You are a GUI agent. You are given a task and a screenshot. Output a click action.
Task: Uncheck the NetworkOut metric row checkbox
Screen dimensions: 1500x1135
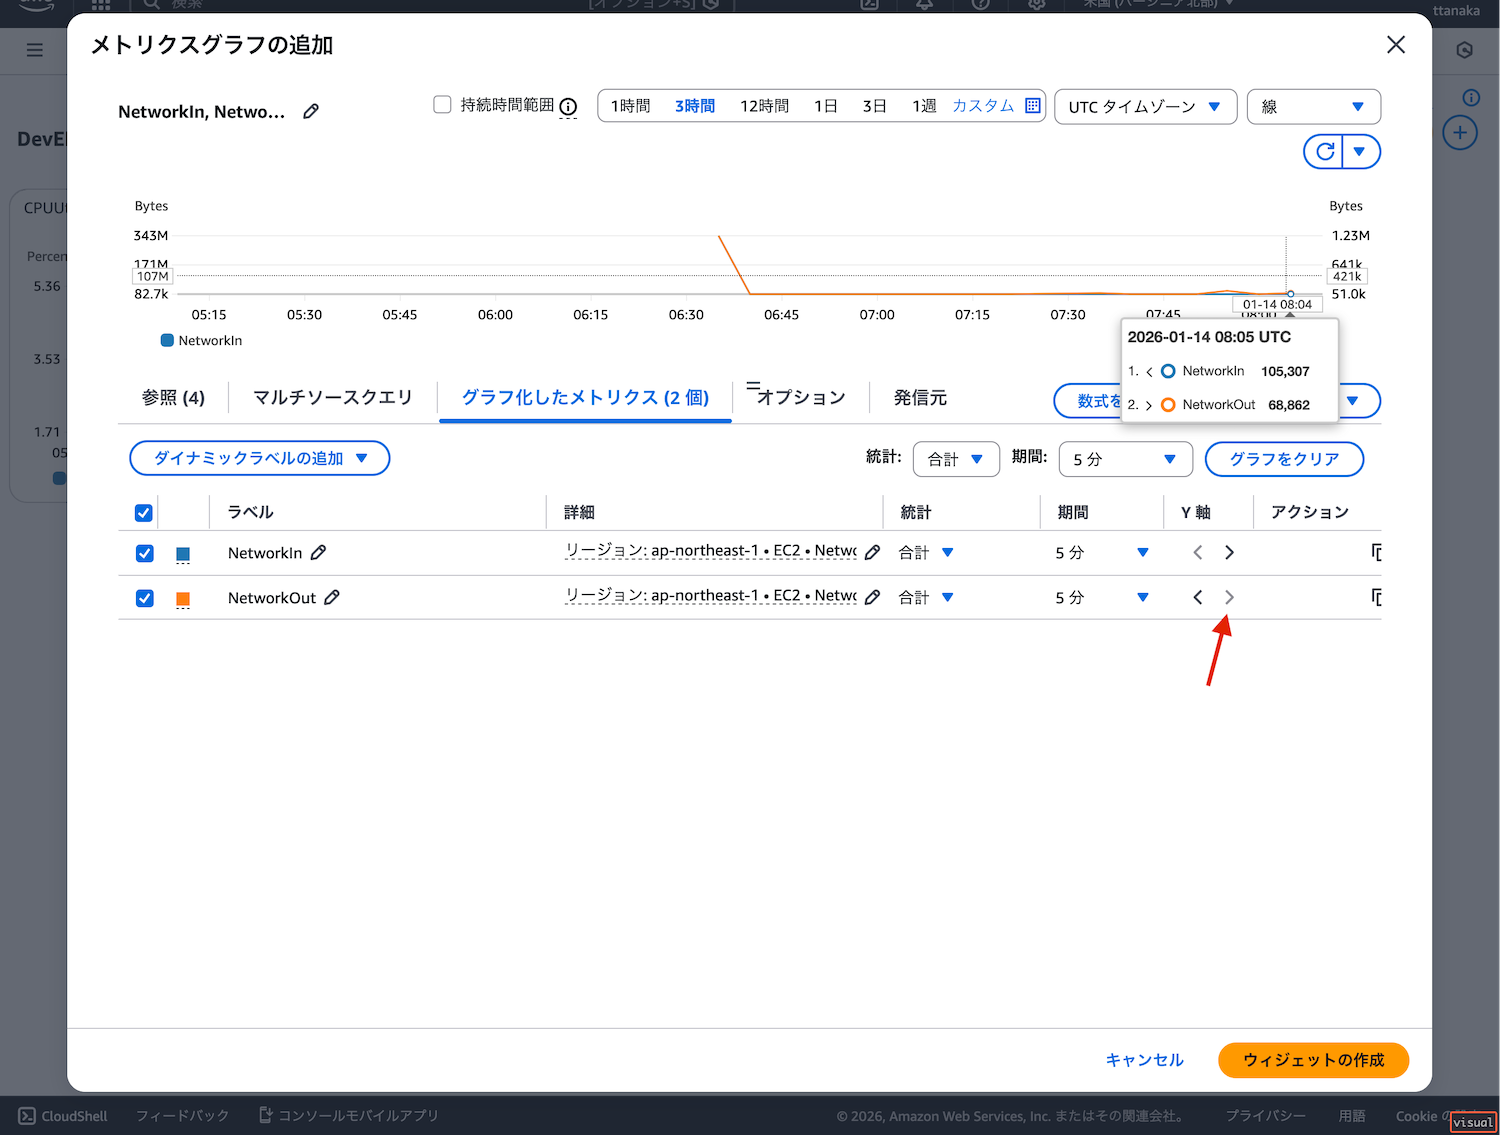pyautogui.click(x=145, y=598)
